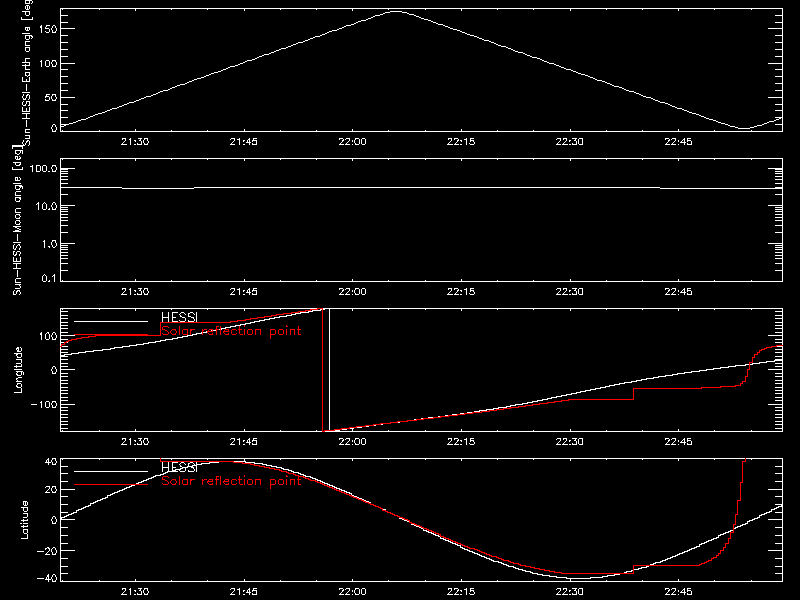This screenshot has width=800, height=600.
Task: Click red legend line sample in Latitude plot
Action: (x=111, y=485)
